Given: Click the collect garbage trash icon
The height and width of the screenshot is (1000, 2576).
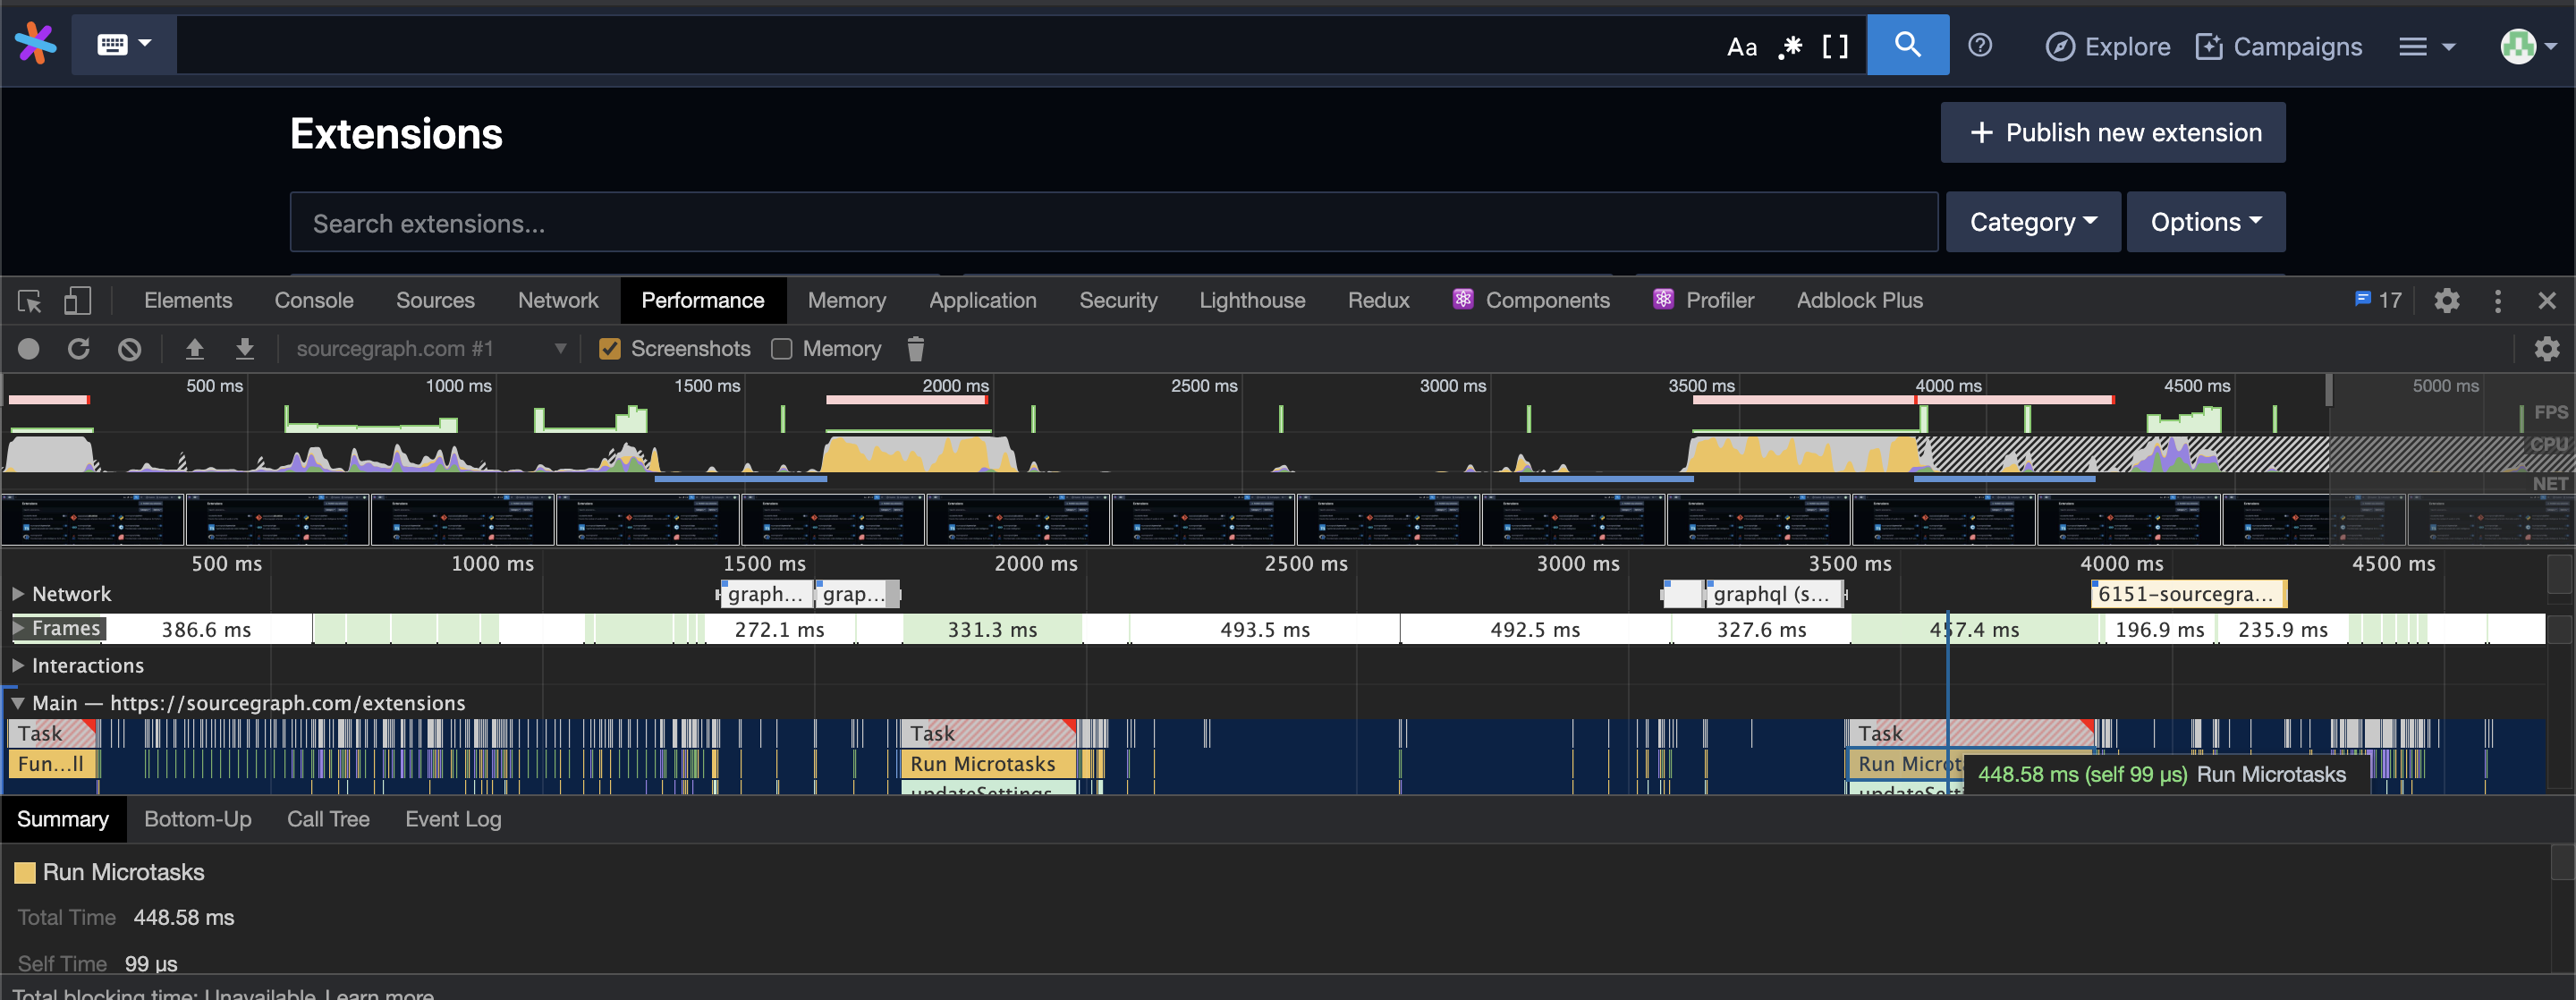Looking at the screenshot, I should 915,348.
